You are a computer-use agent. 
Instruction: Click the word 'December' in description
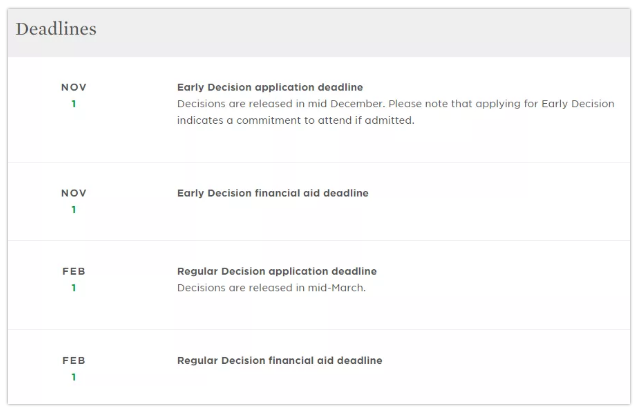coord(357,104)
